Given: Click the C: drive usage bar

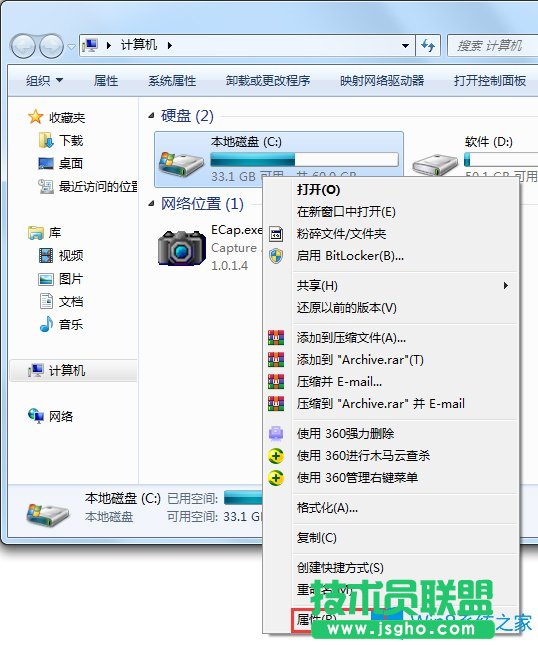Looking at the screenshot, I should (304, 160).
